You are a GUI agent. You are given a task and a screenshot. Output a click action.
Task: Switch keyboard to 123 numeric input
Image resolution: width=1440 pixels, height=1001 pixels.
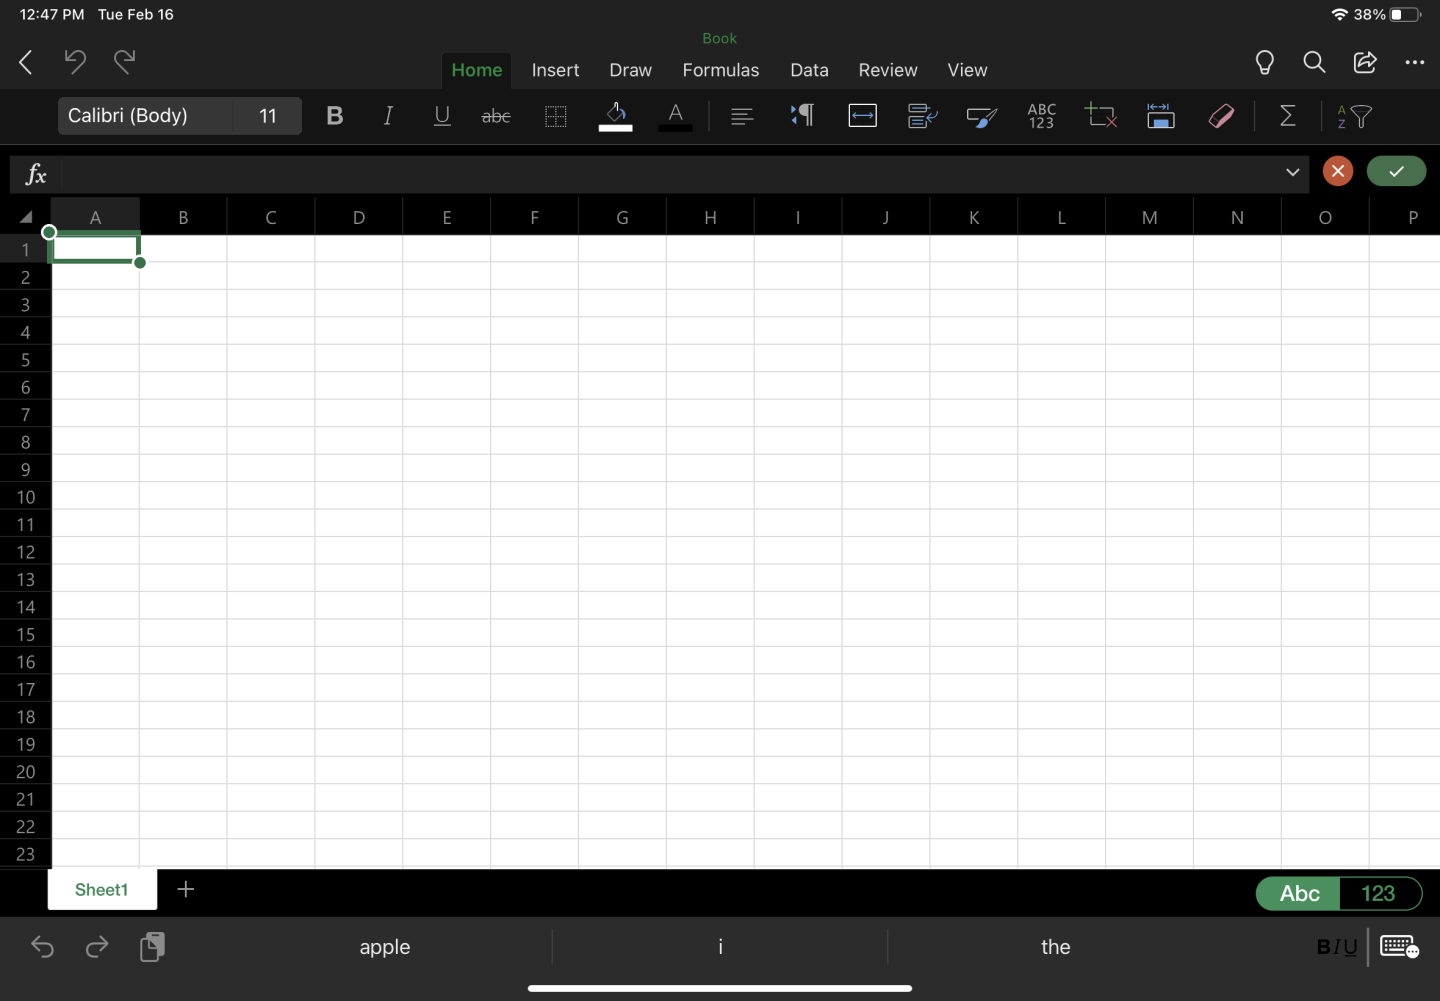pos(1380,893)
